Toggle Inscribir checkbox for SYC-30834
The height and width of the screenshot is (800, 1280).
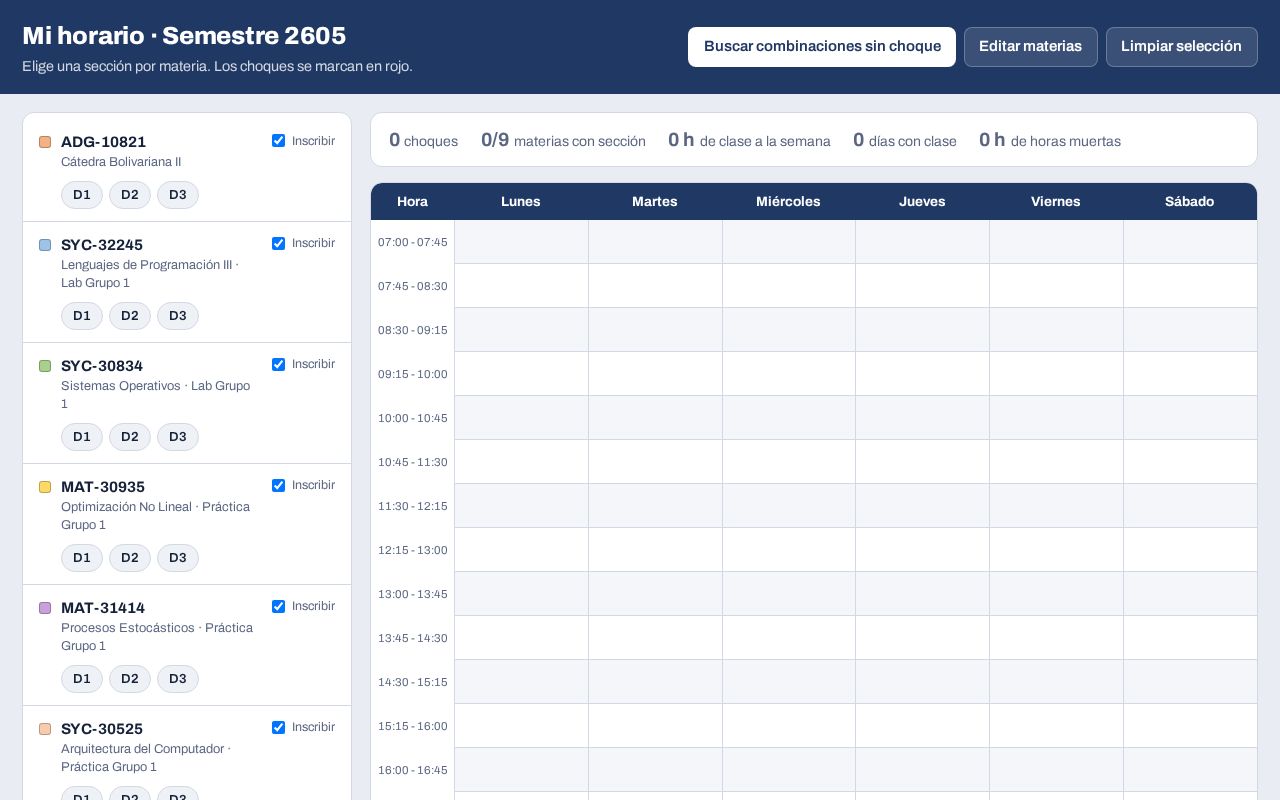pos(278,364)
